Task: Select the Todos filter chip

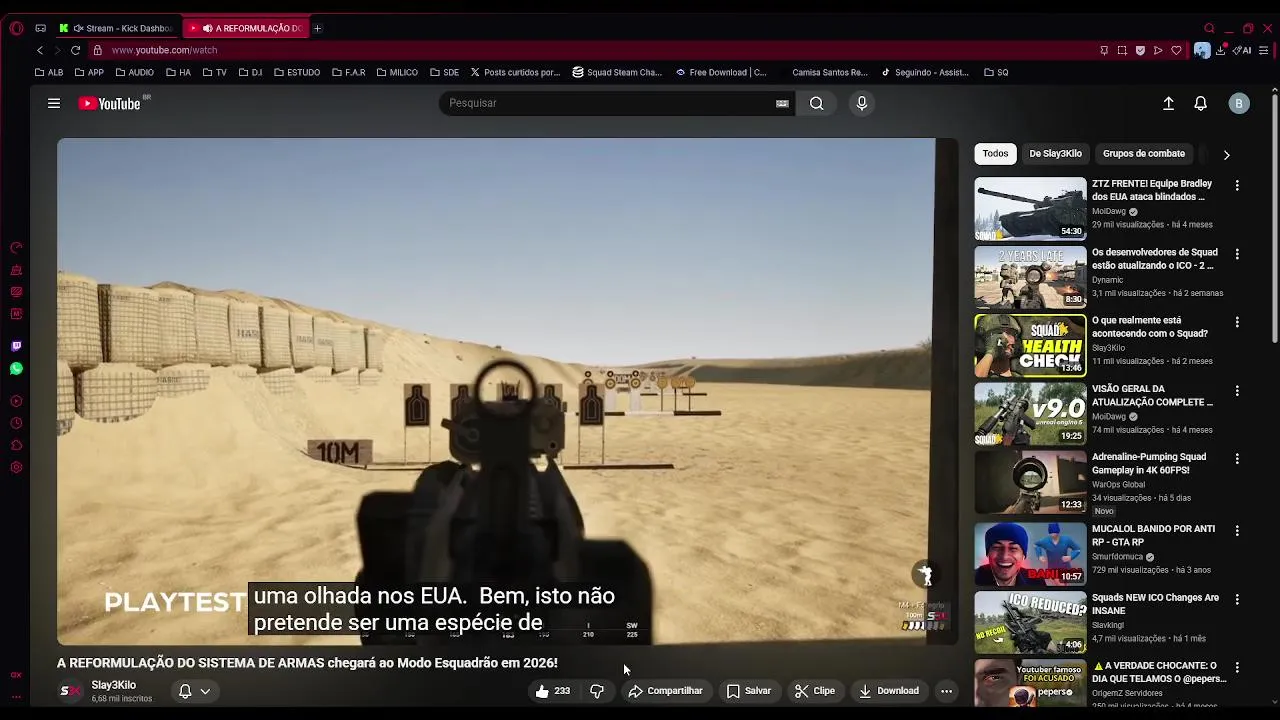Action: (995, 154)
